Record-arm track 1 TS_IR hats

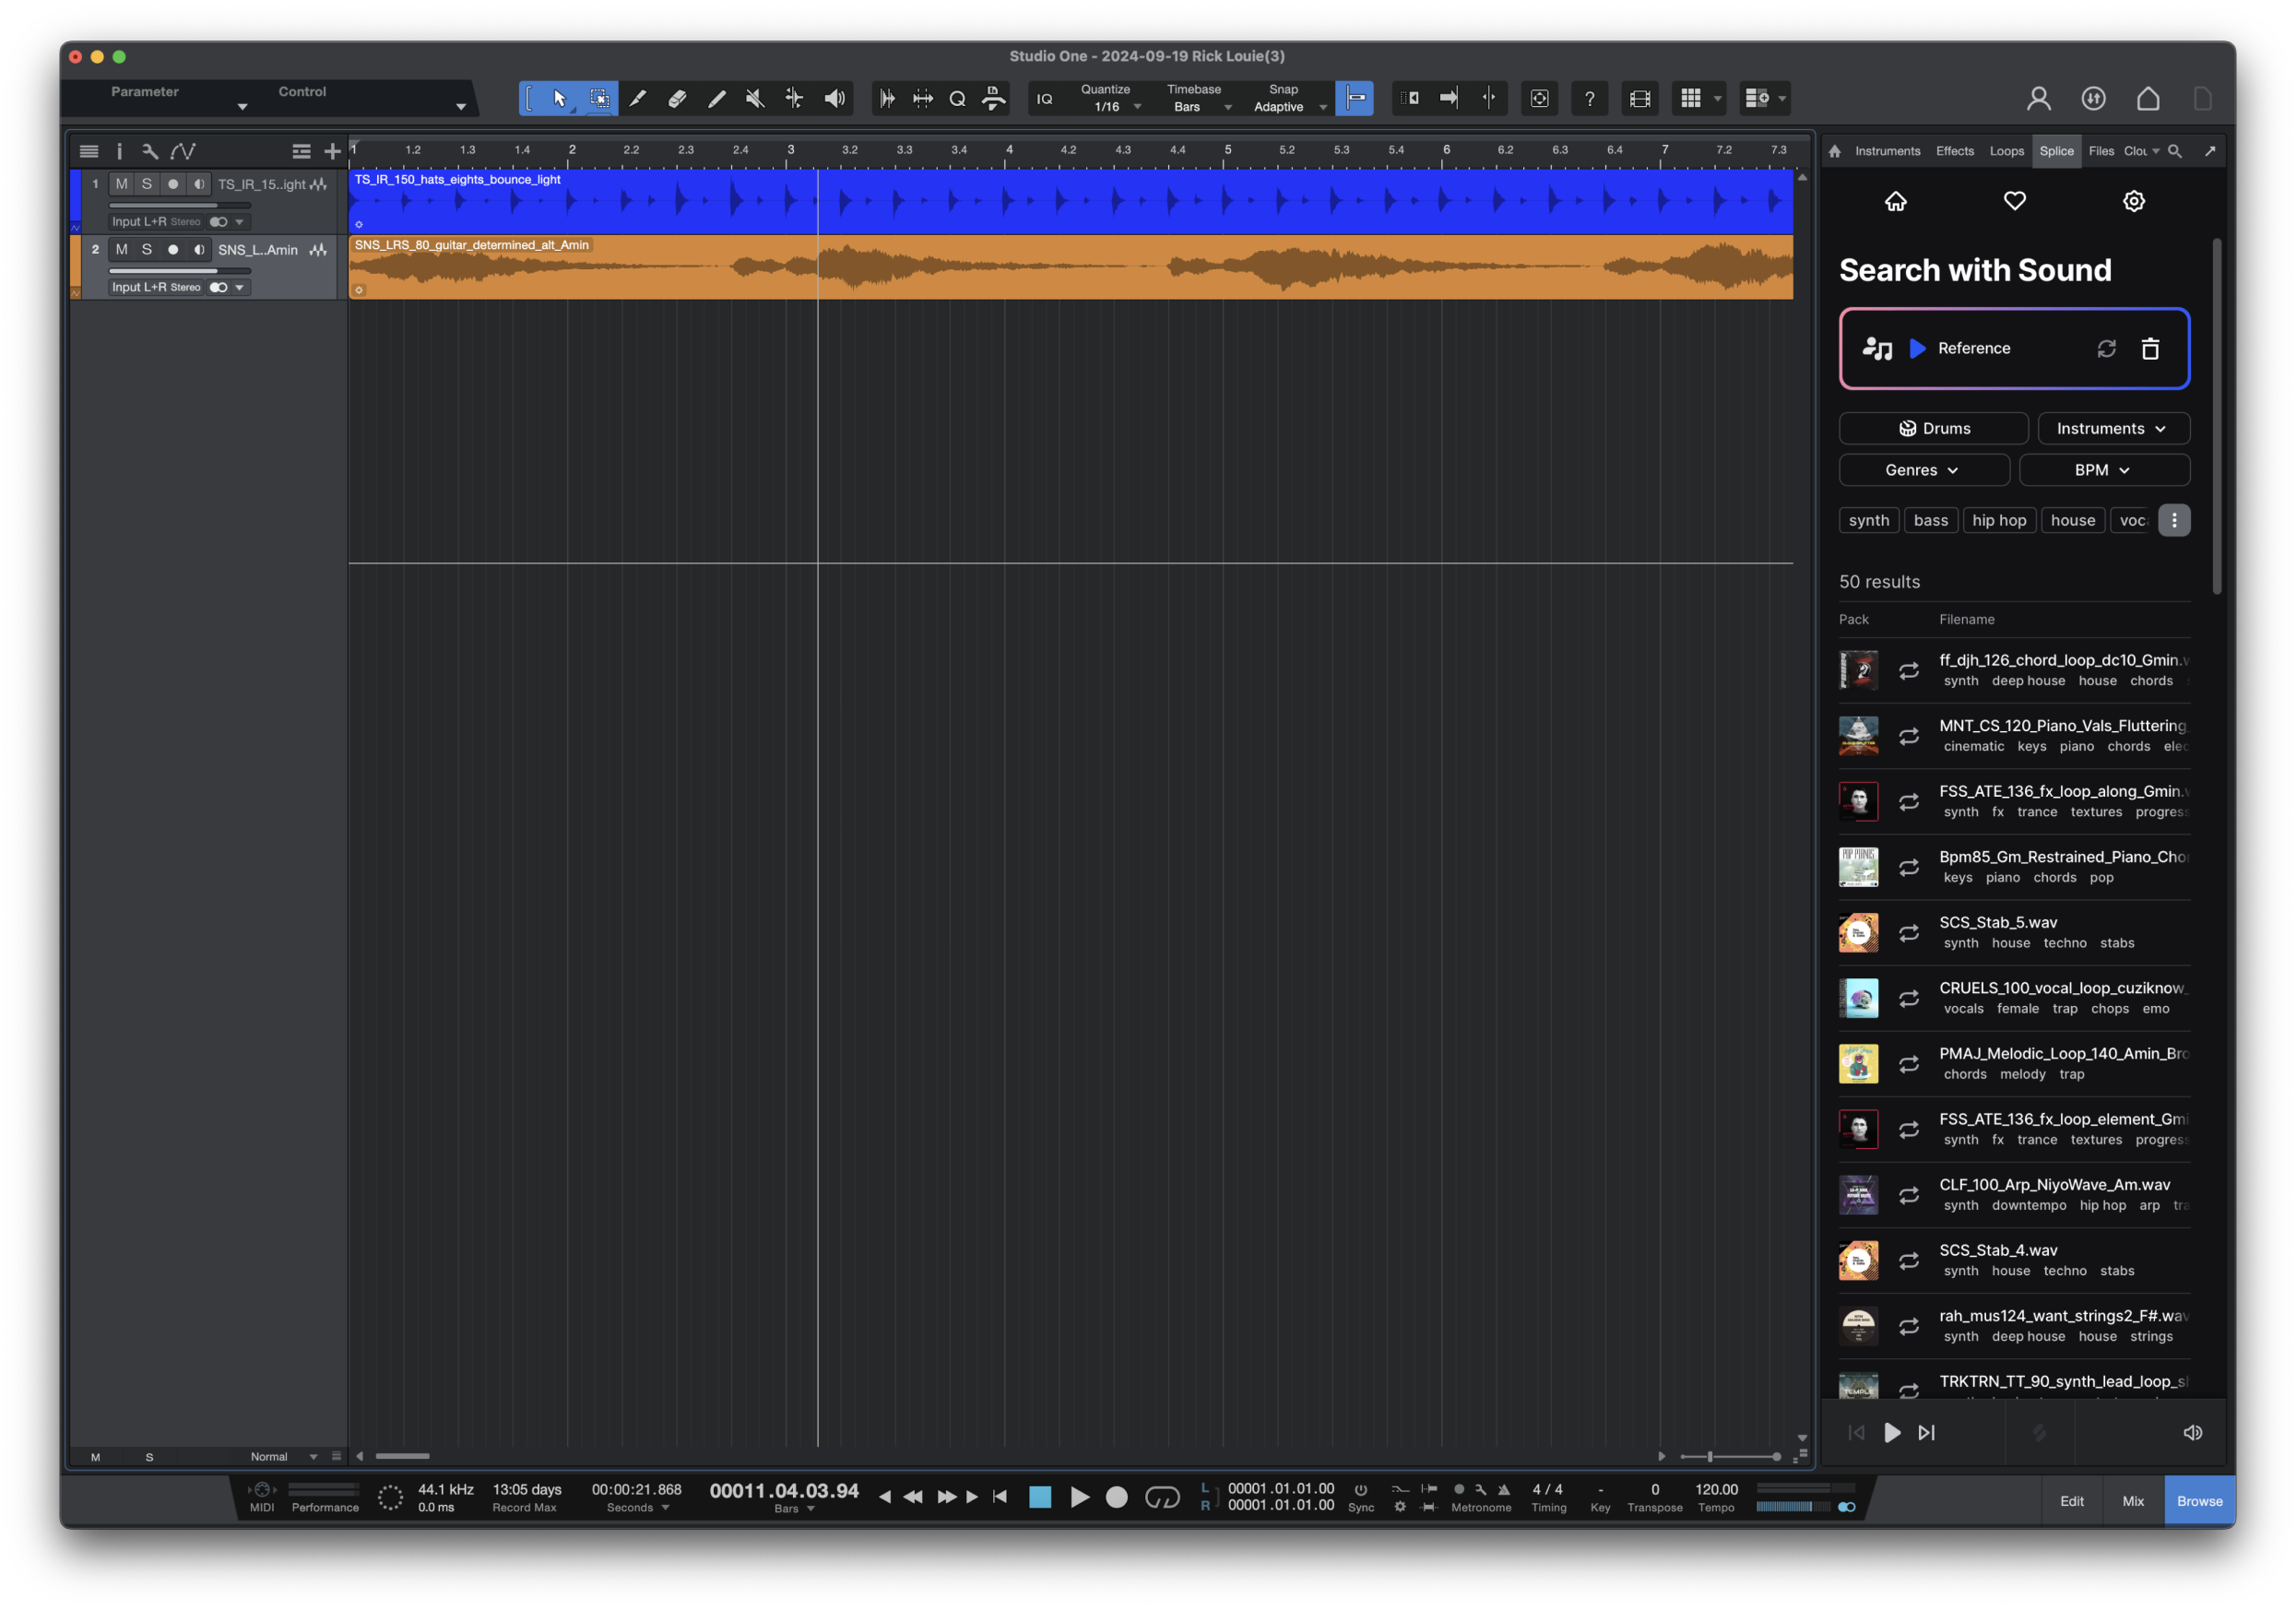coord(173,184)
